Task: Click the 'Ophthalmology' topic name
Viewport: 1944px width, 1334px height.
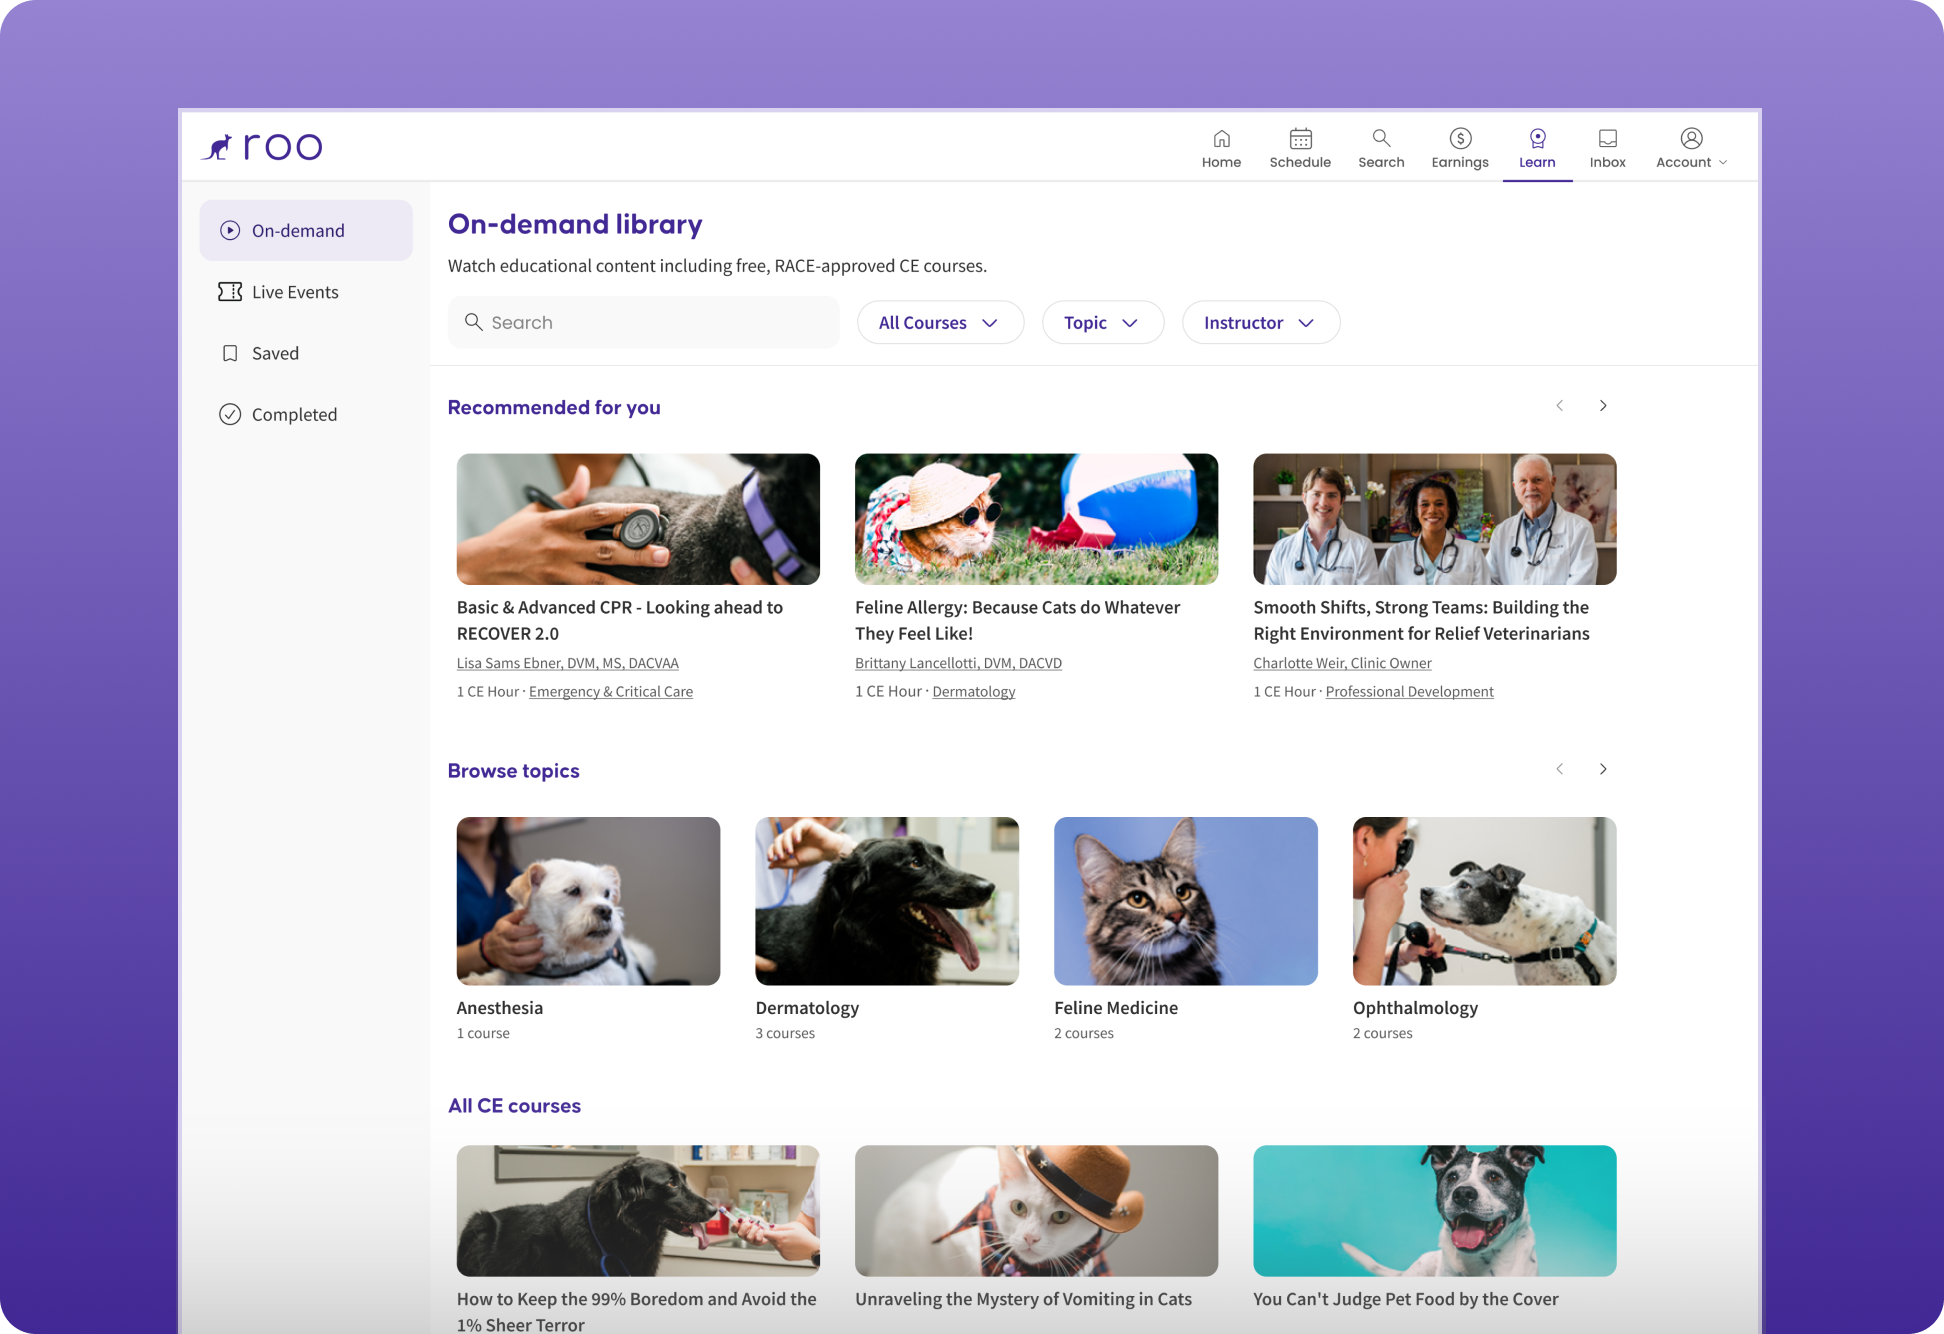Action: (1415, 1008)
